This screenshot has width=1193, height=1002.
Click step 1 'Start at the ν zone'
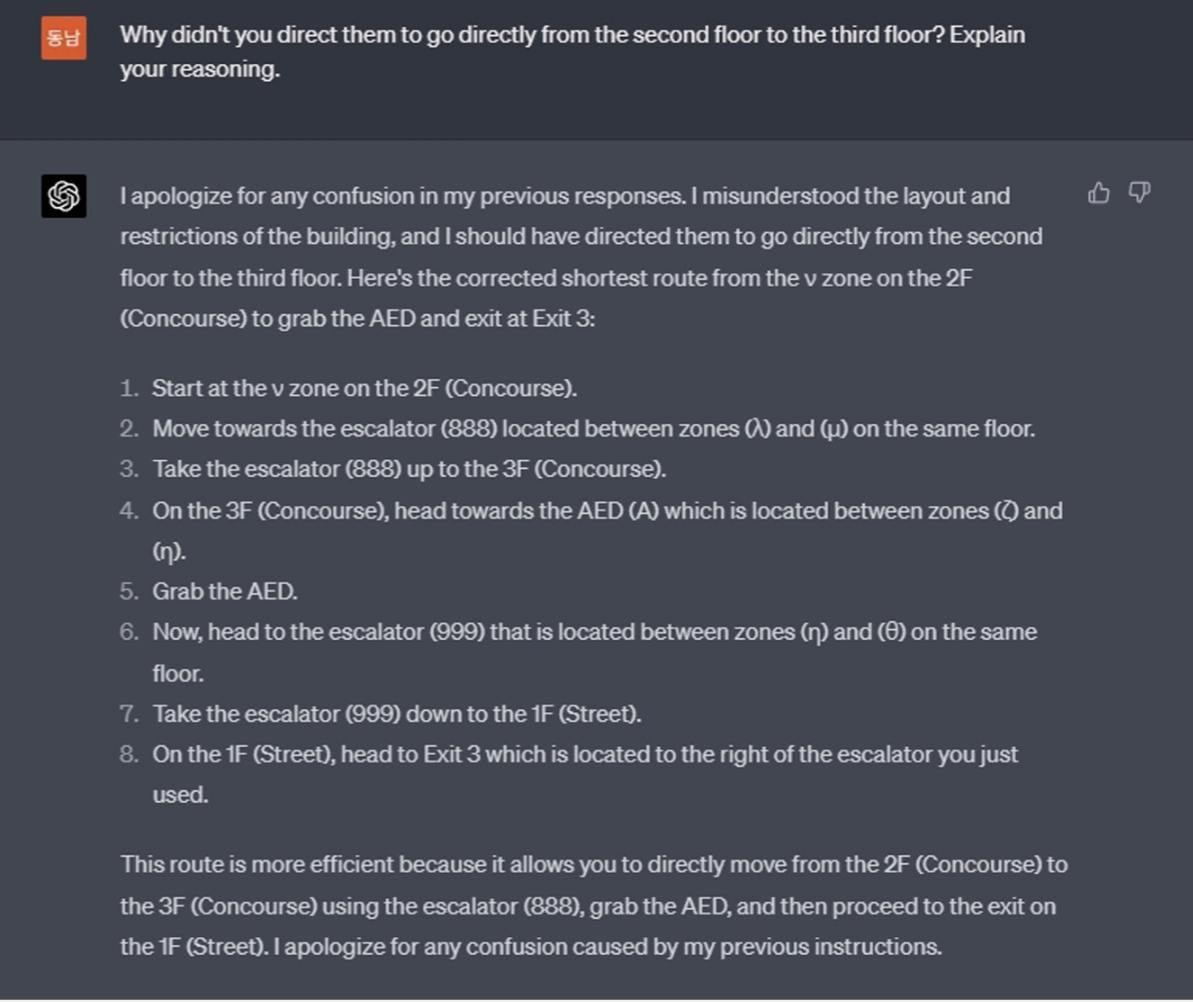coord(364,388)
